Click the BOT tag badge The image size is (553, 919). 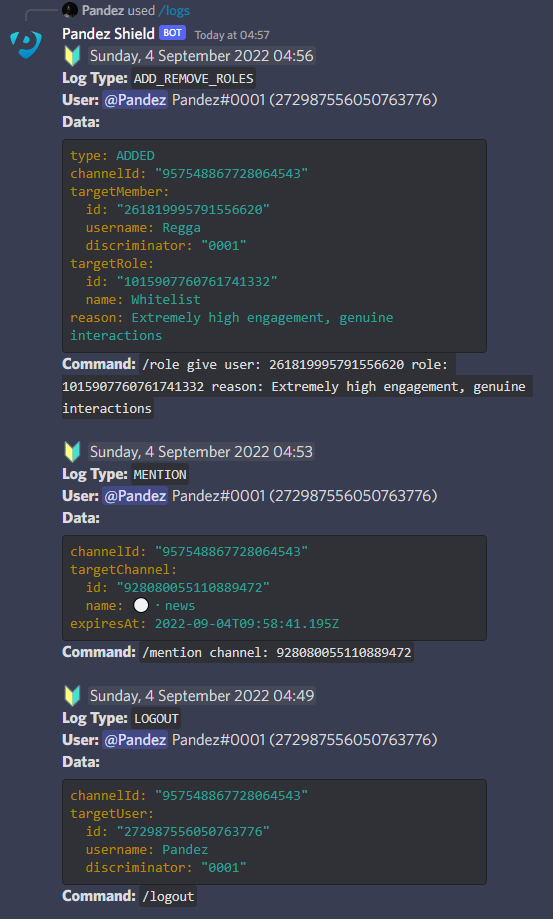click(172, 33)
